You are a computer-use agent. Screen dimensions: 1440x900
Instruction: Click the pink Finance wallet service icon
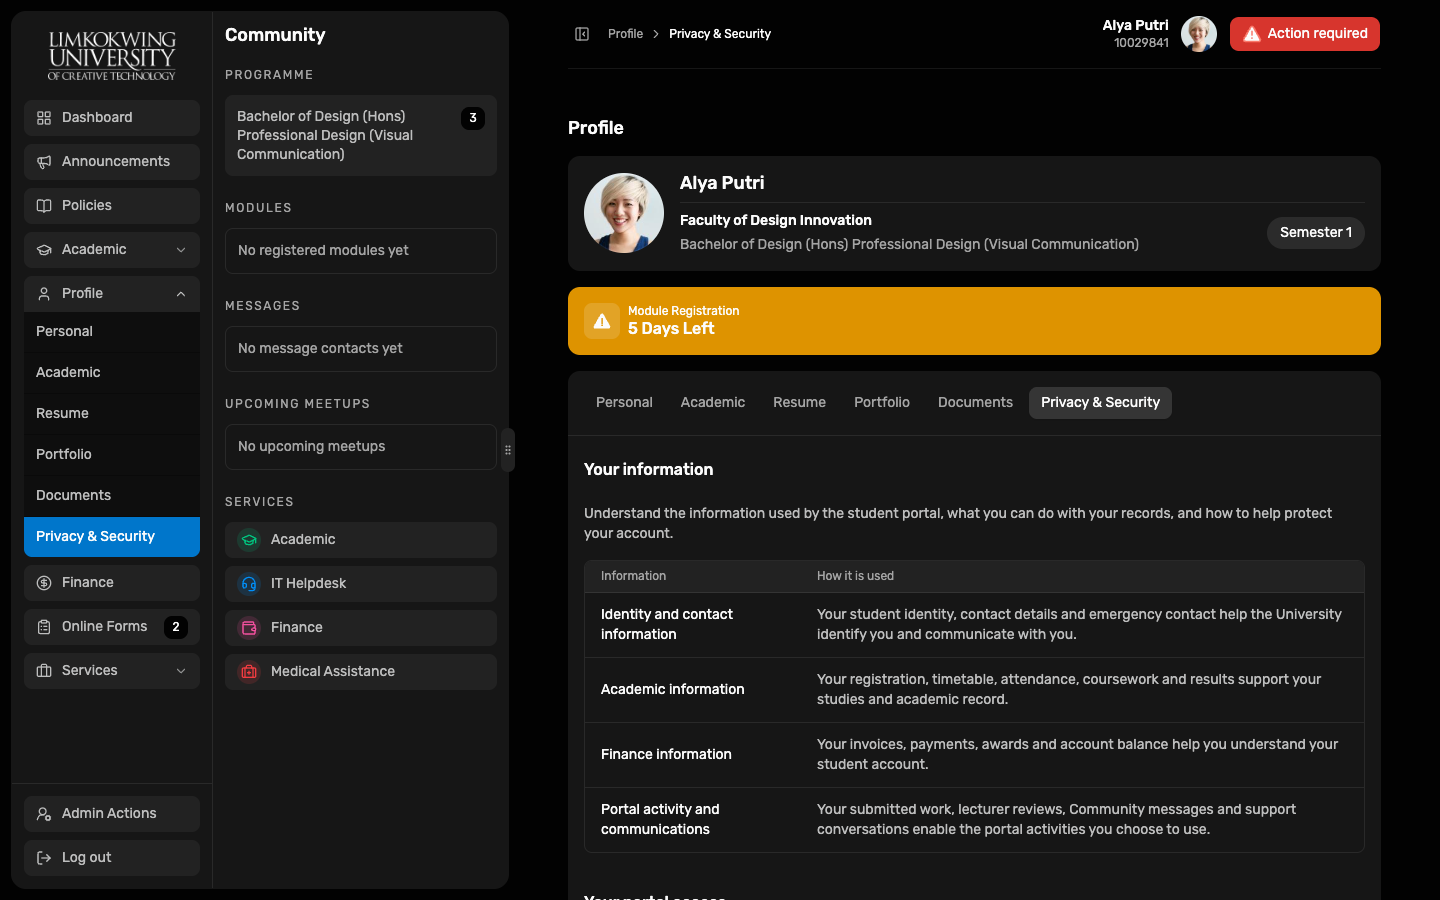[249, 628]
